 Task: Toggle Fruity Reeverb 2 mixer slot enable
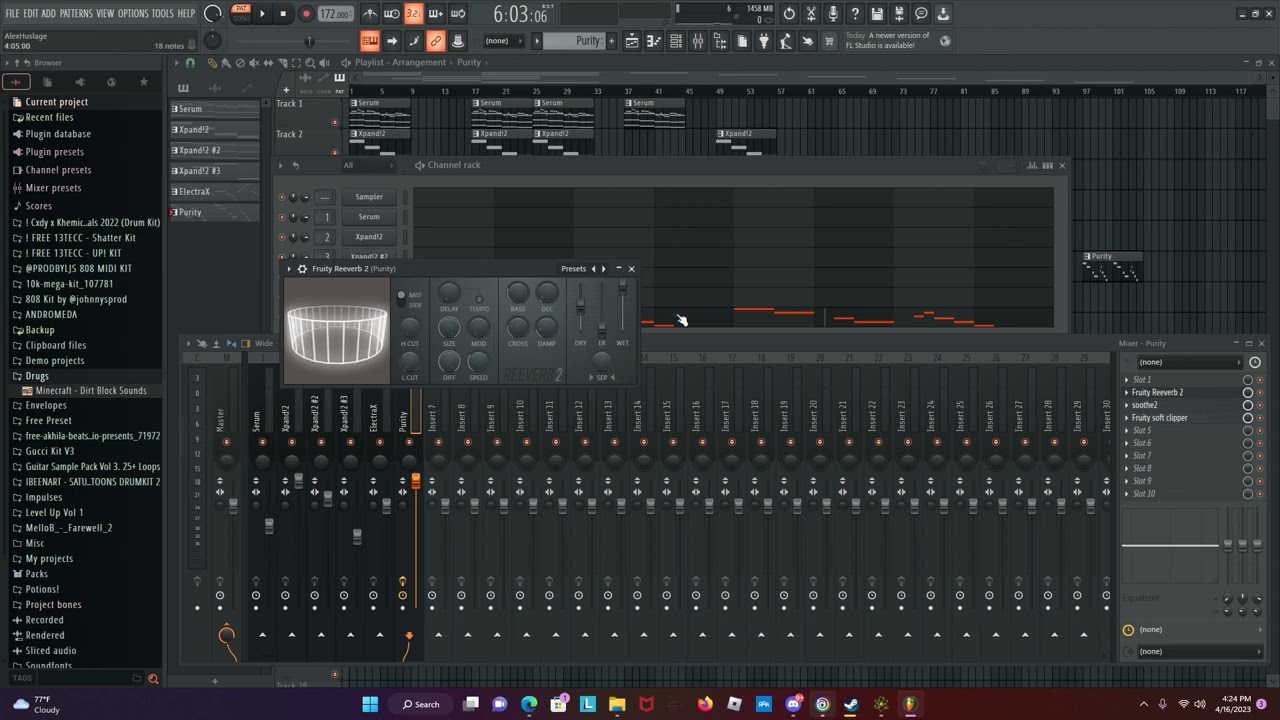tap(1260, 393)
